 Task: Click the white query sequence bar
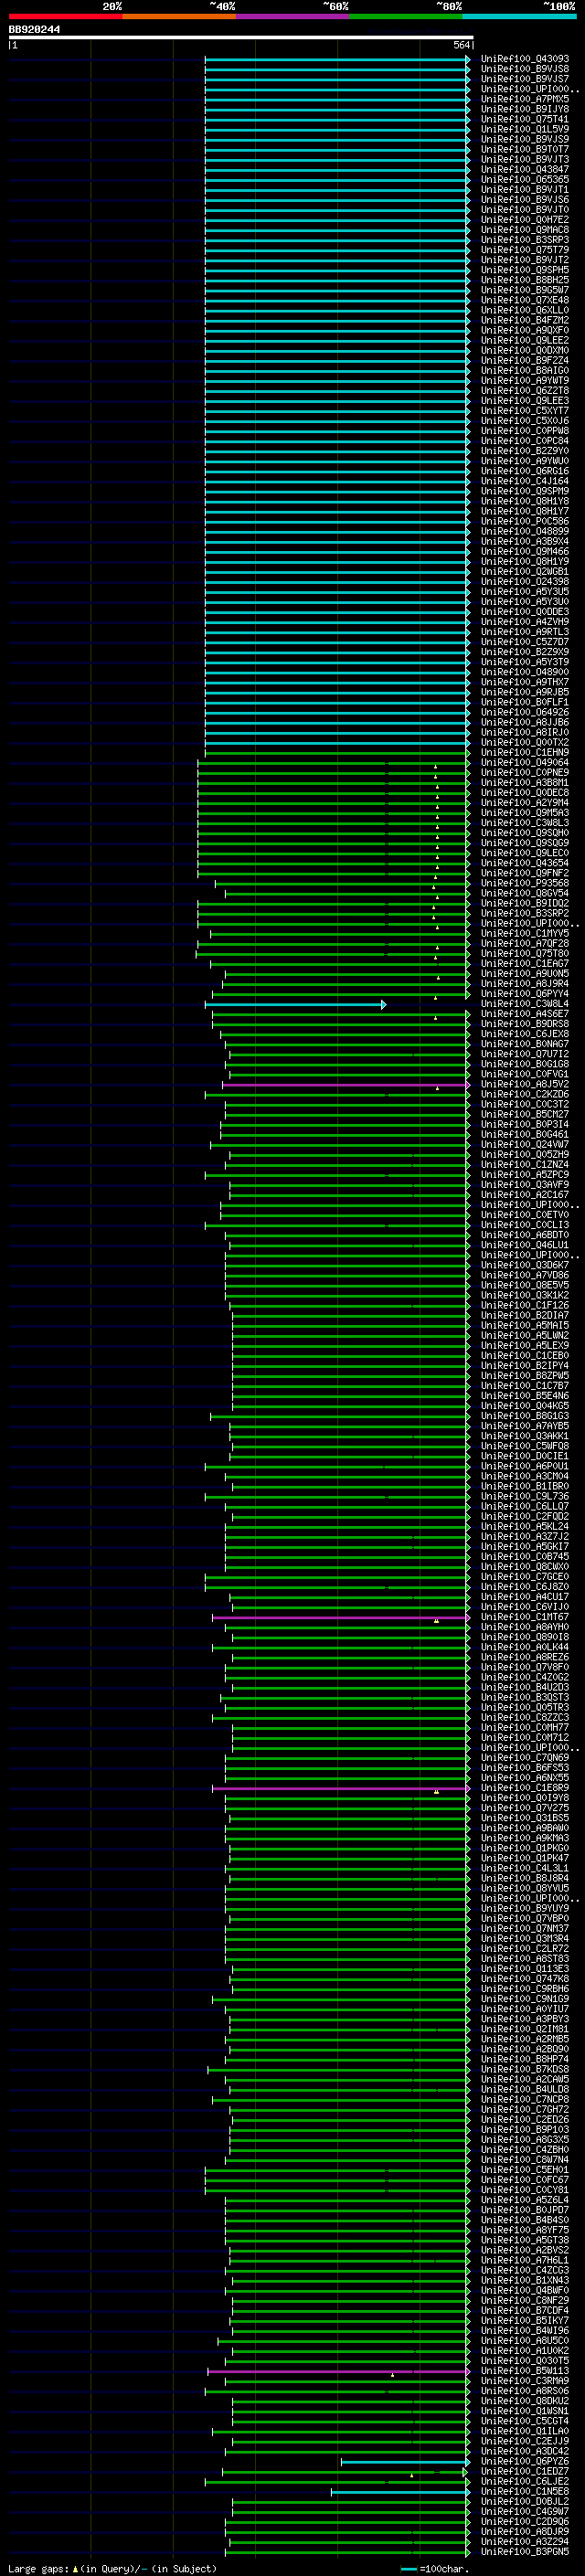(241, 37)
